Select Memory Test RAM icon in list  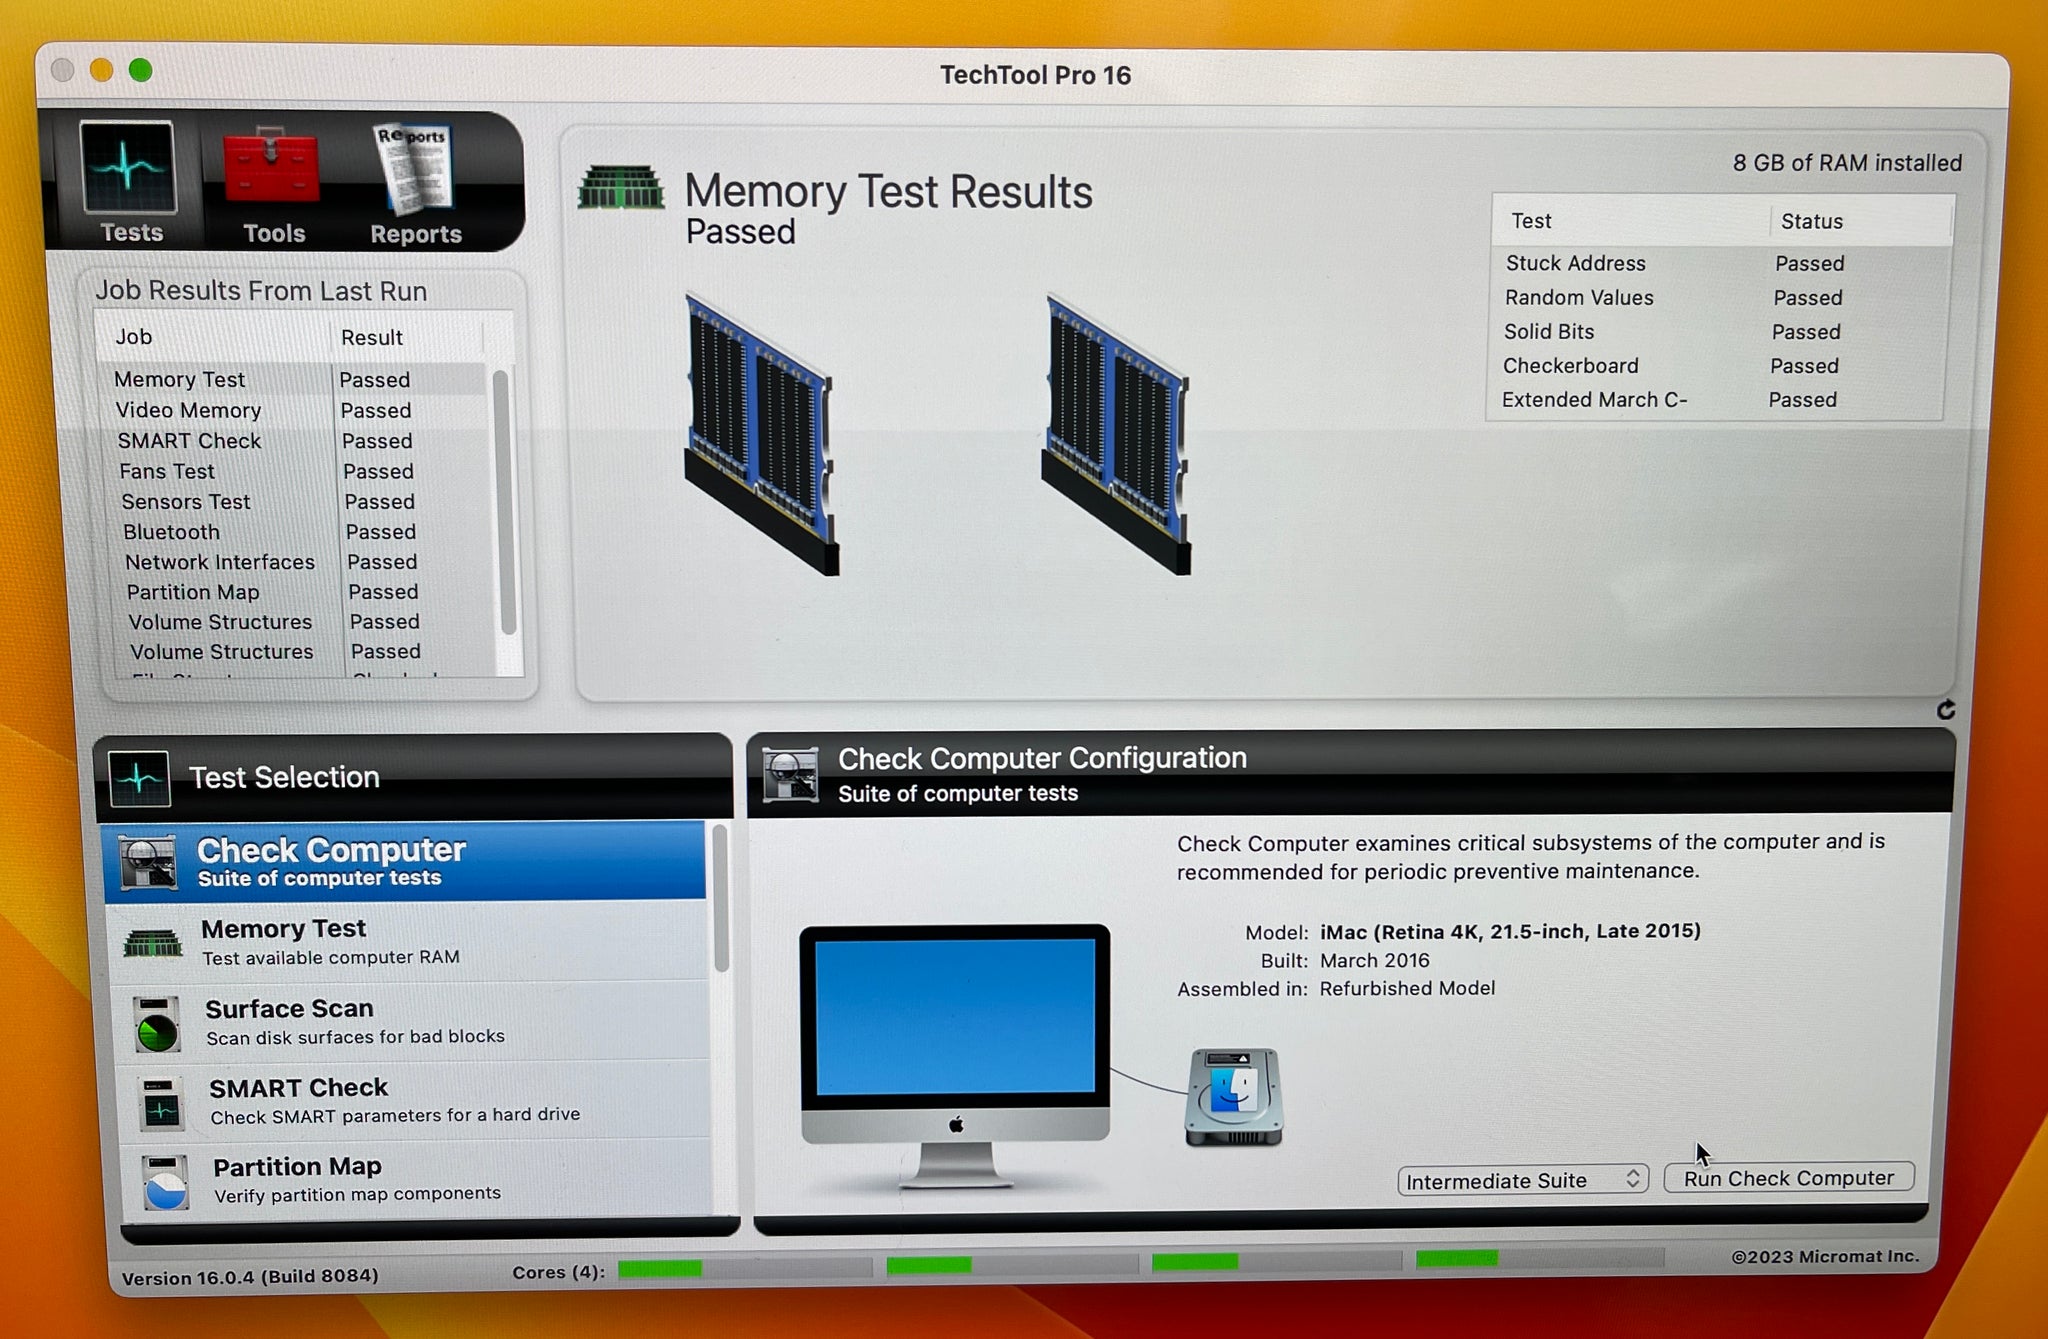[x=152, y=942]
